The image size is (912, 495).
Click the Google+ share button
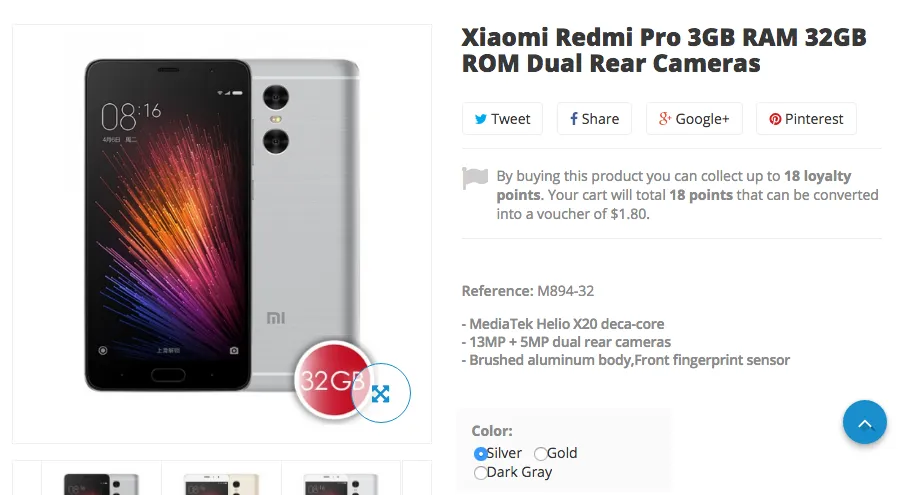pyautogui.click(x=694, y=119)
